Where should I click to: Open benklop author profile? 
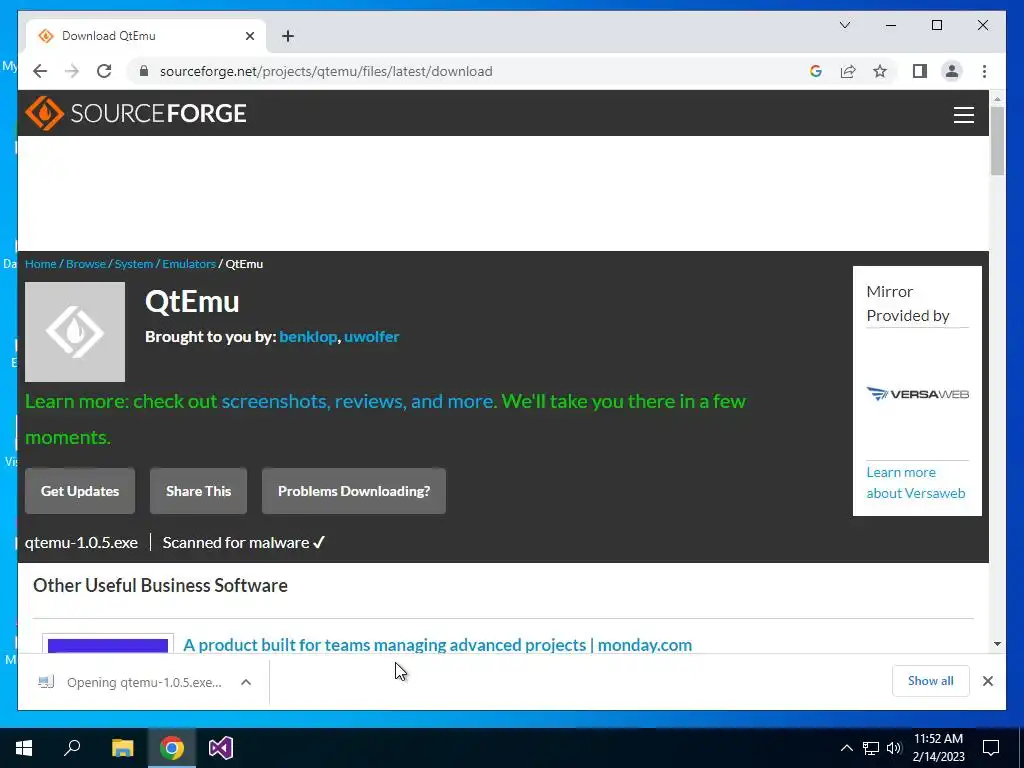pyautogui.click(x=308, y=336)
